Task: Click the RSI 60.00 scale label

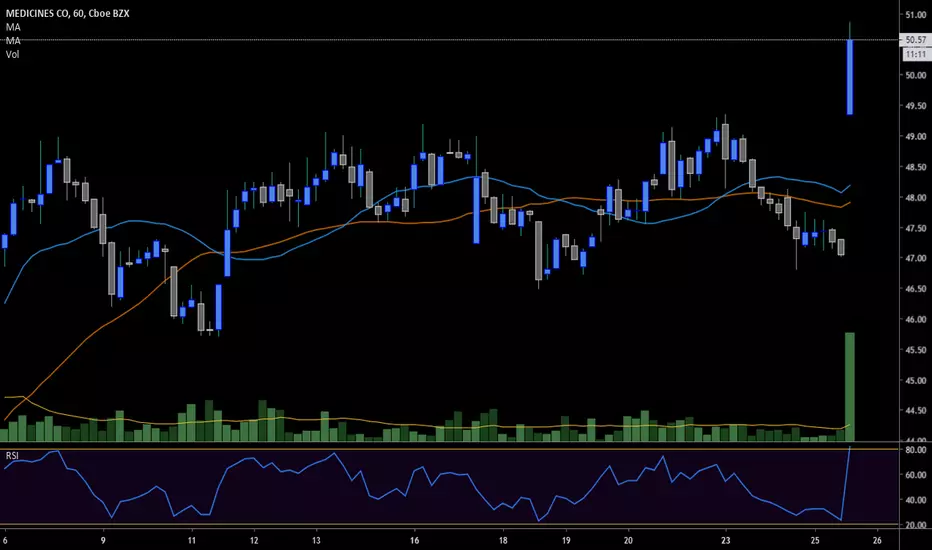Action: point(915,475)
